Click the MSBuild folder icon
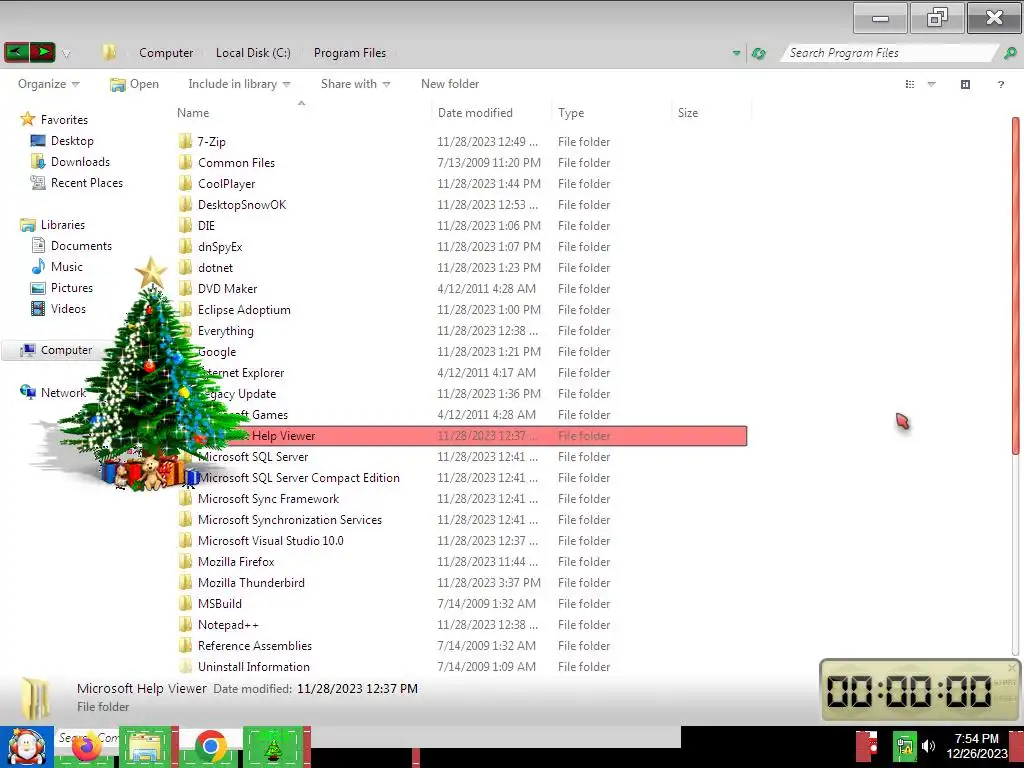Image resolution: width=1024 pixels, height=768 pixels. tap(185, 603)
